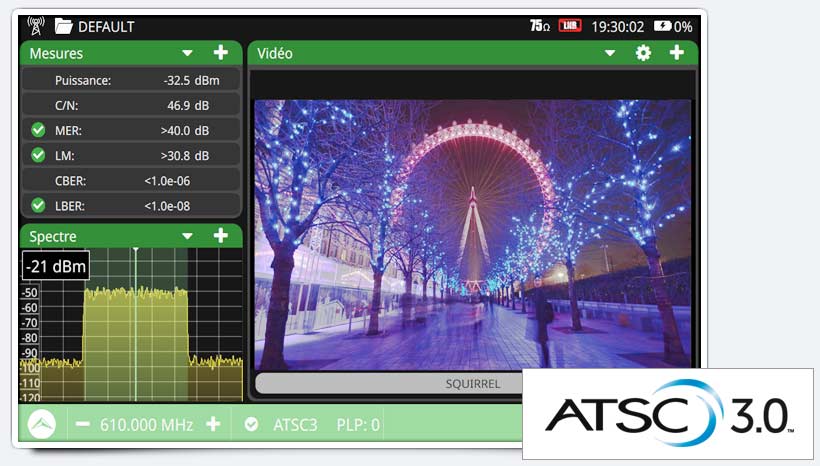Click the Mesures panel title
Screen dimensions: 820x466
click(x=56, y=53)
